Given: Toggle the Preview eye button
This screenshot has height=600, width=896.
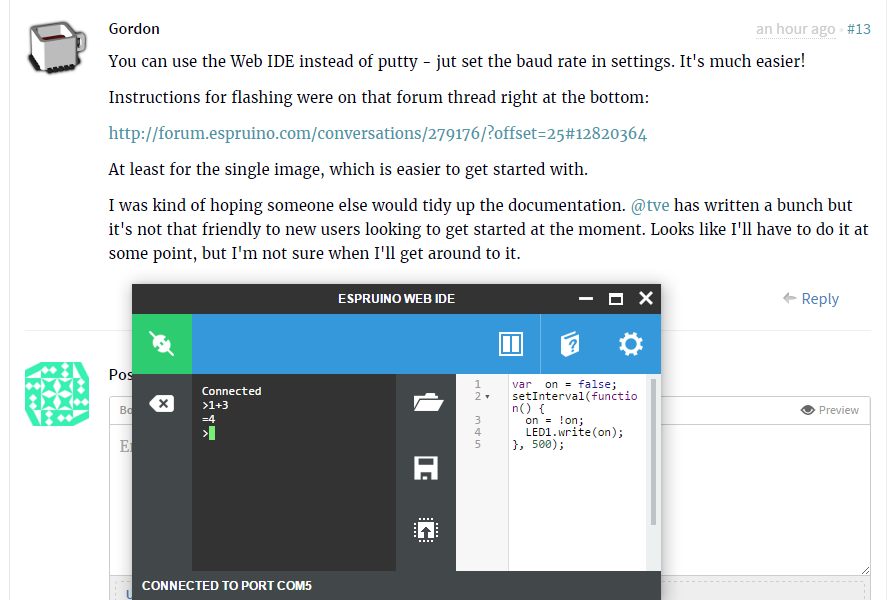Looking at the screenshot, I should [x=830, y=410].
